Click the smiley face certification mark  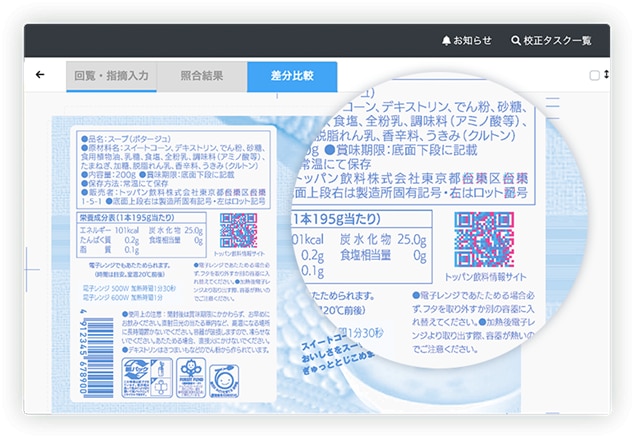[224, 381]
